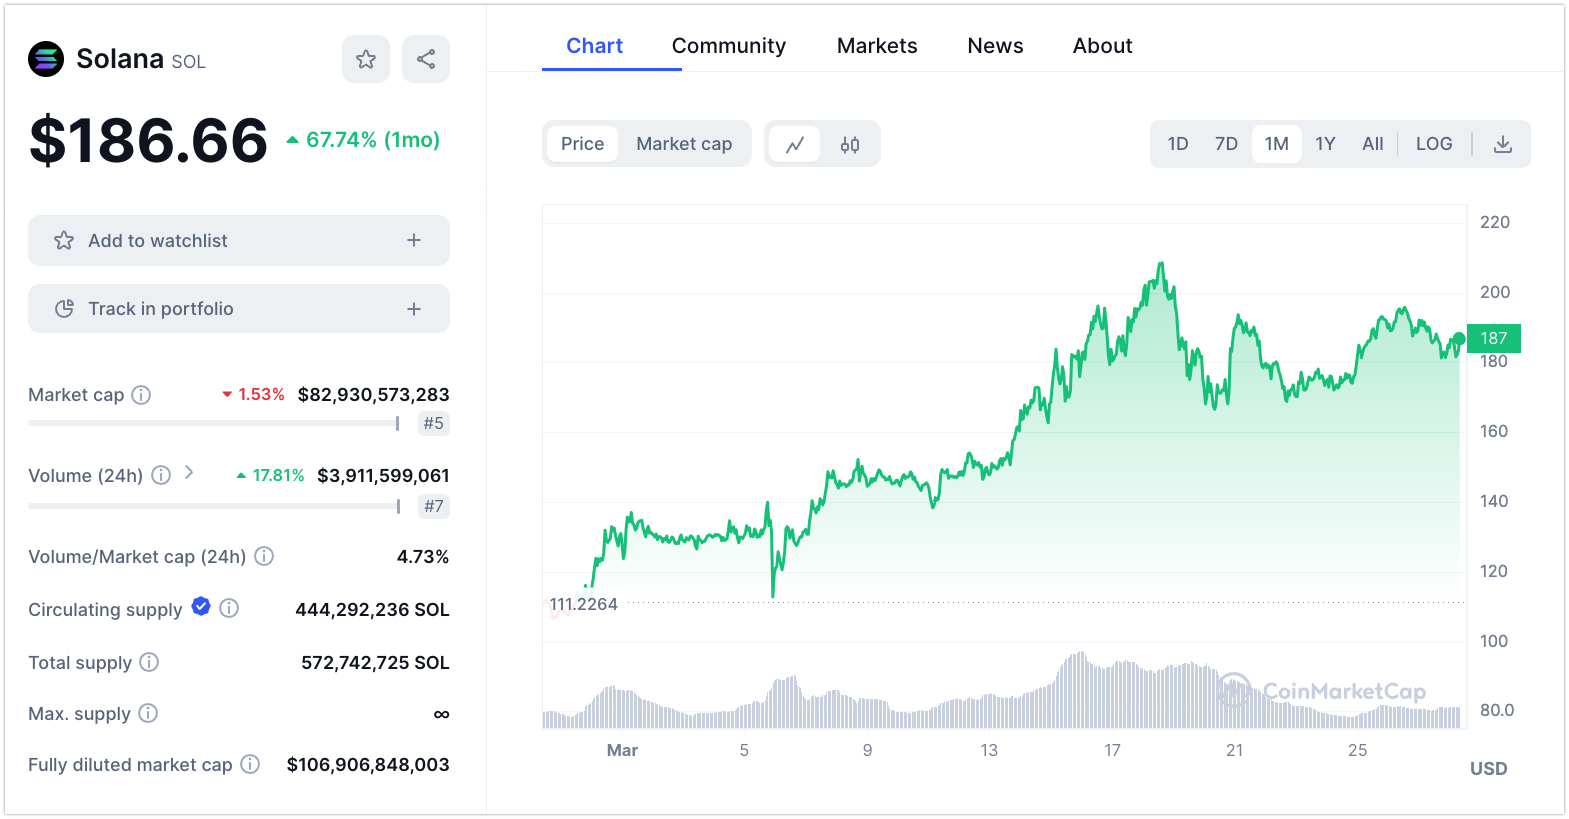Viewport: 1569px width, 819px height.
Task: Select the 1Y time range
Action: tap(1325, 144)
